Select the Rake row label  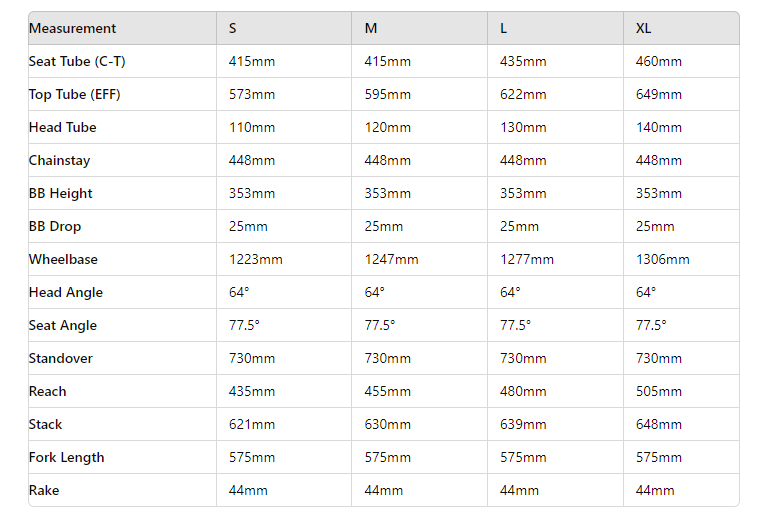tap(45, 490)
